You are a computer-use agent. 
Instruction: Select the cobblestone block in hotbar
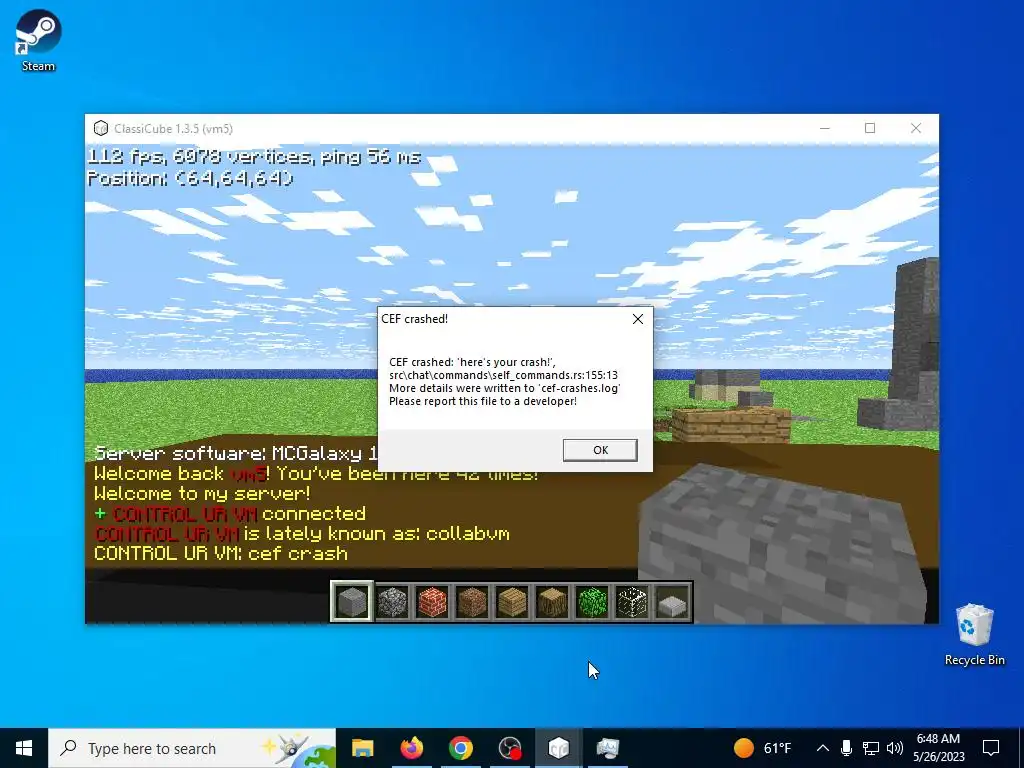pyautogui.click(x=392, y=601)
